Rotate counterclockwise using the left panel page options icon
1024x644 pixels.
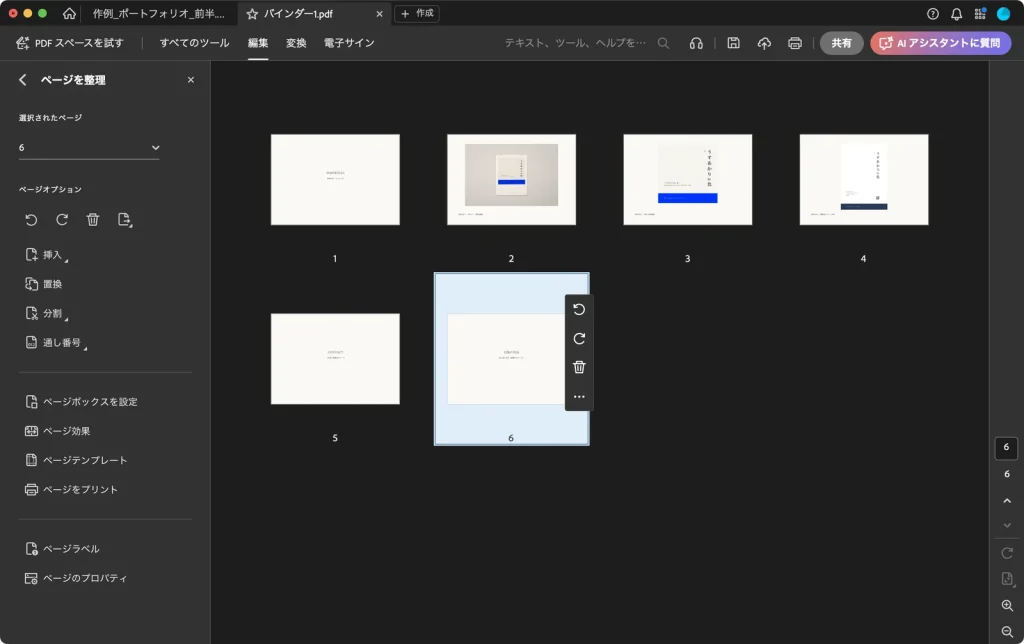click(31, 219)
